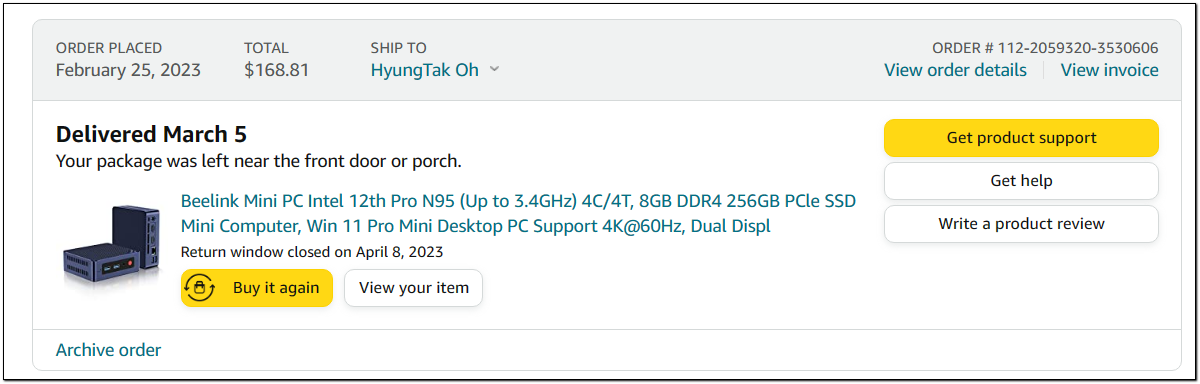This screenshot has width=1200, height=384.
Task: Click the Return window closed notice text
Action: (312, 252)
